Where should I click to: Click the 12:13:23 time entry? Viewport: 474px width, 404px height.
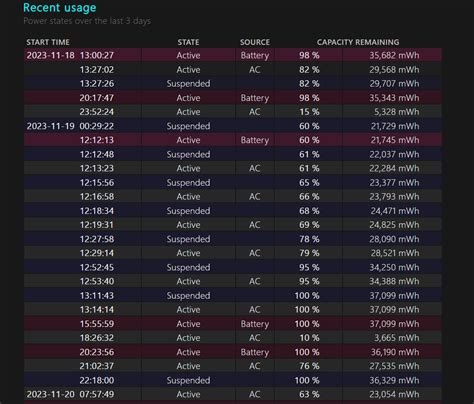click(x=97, y=168)
